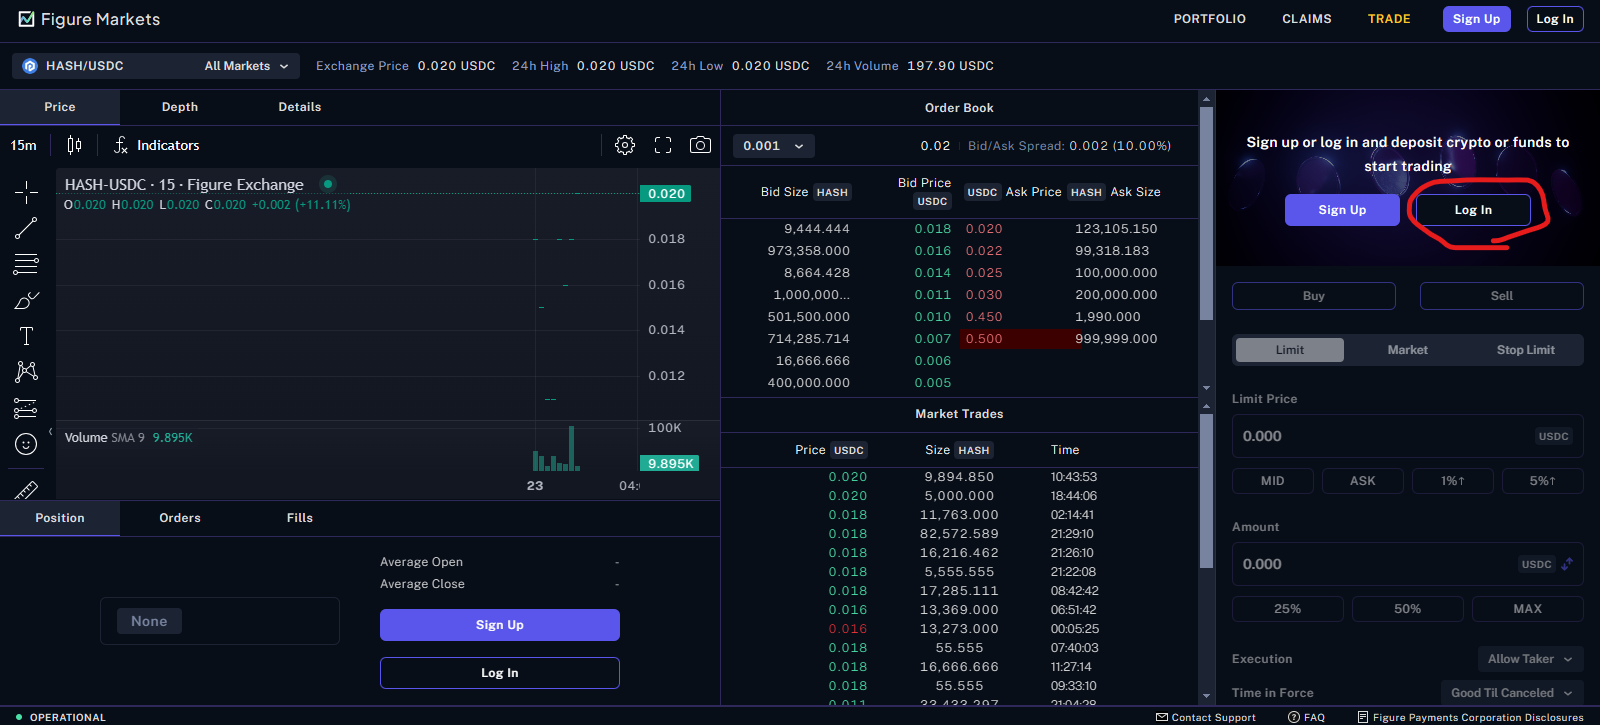
Task: Swap amount currency with arrows icon
Action: [1567, 564]
